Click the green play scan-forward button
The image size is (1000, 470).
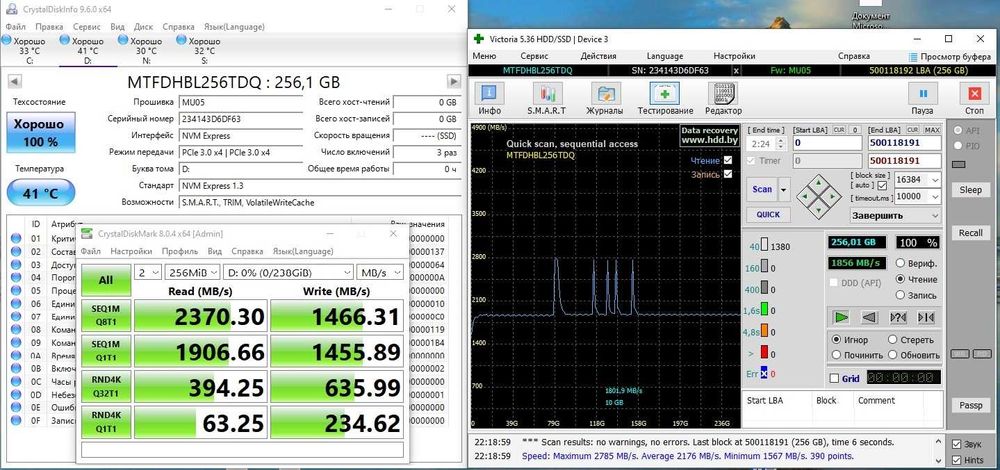click(841, 317)
